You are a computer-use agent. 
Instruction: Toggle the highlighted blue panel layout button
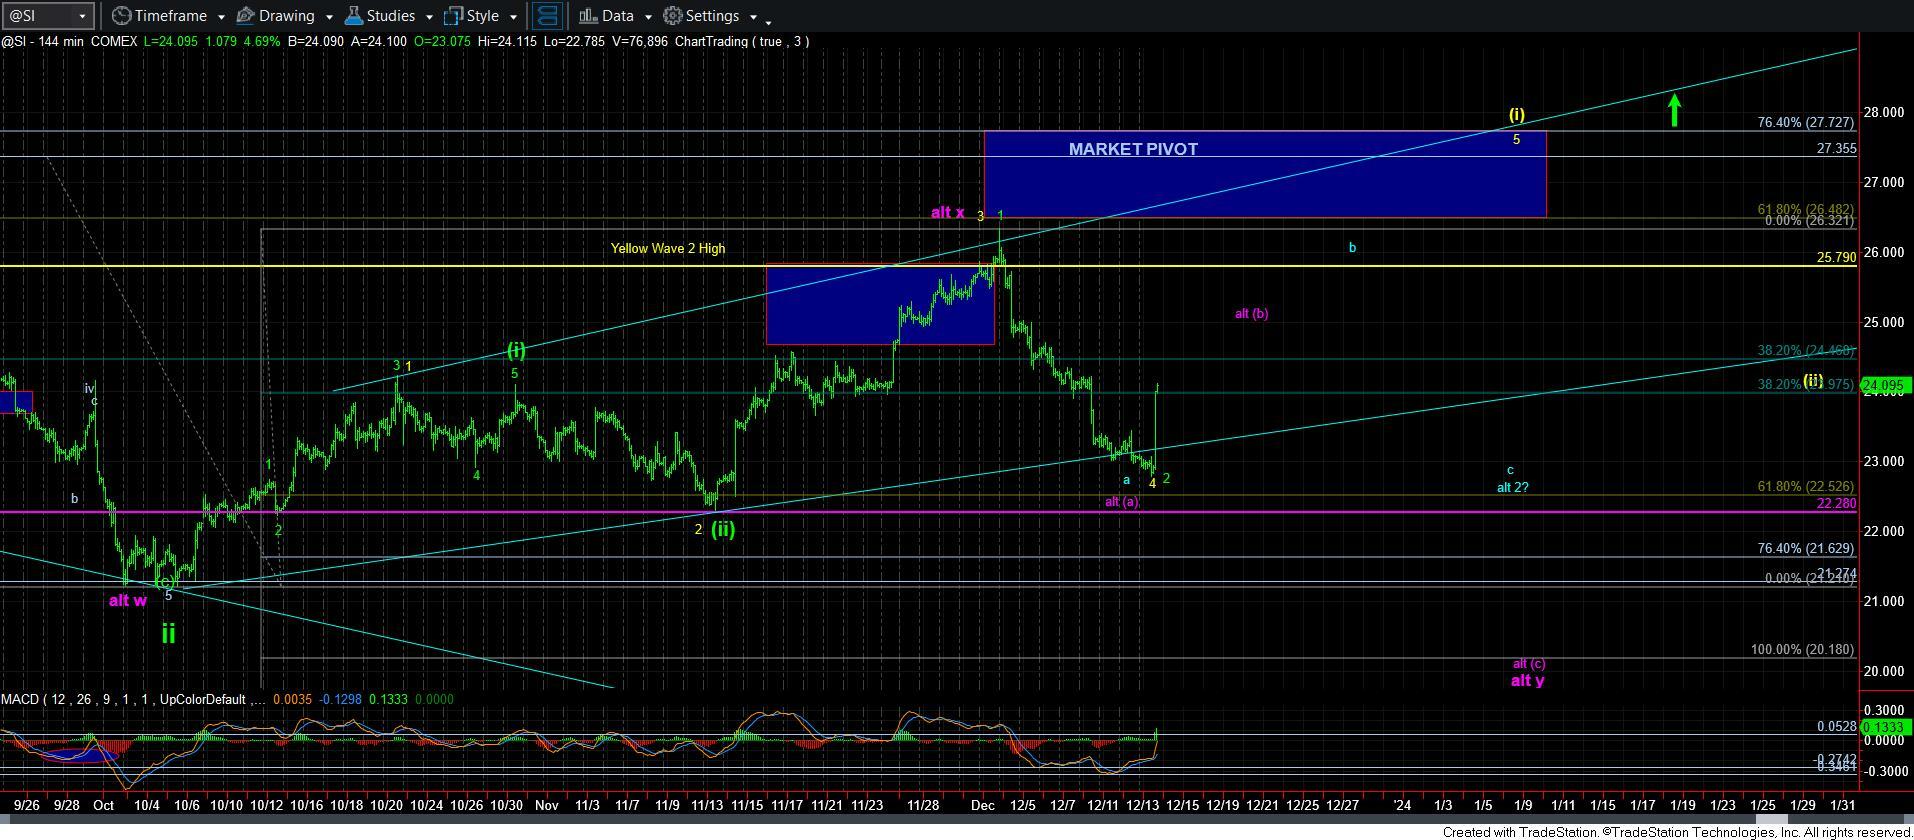point(546,16)
